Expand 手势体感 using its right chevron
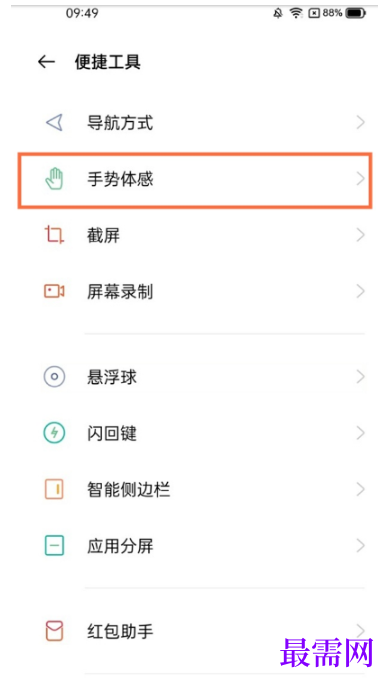This screenshot has width=392, height=684. click(x=360, y=179)
